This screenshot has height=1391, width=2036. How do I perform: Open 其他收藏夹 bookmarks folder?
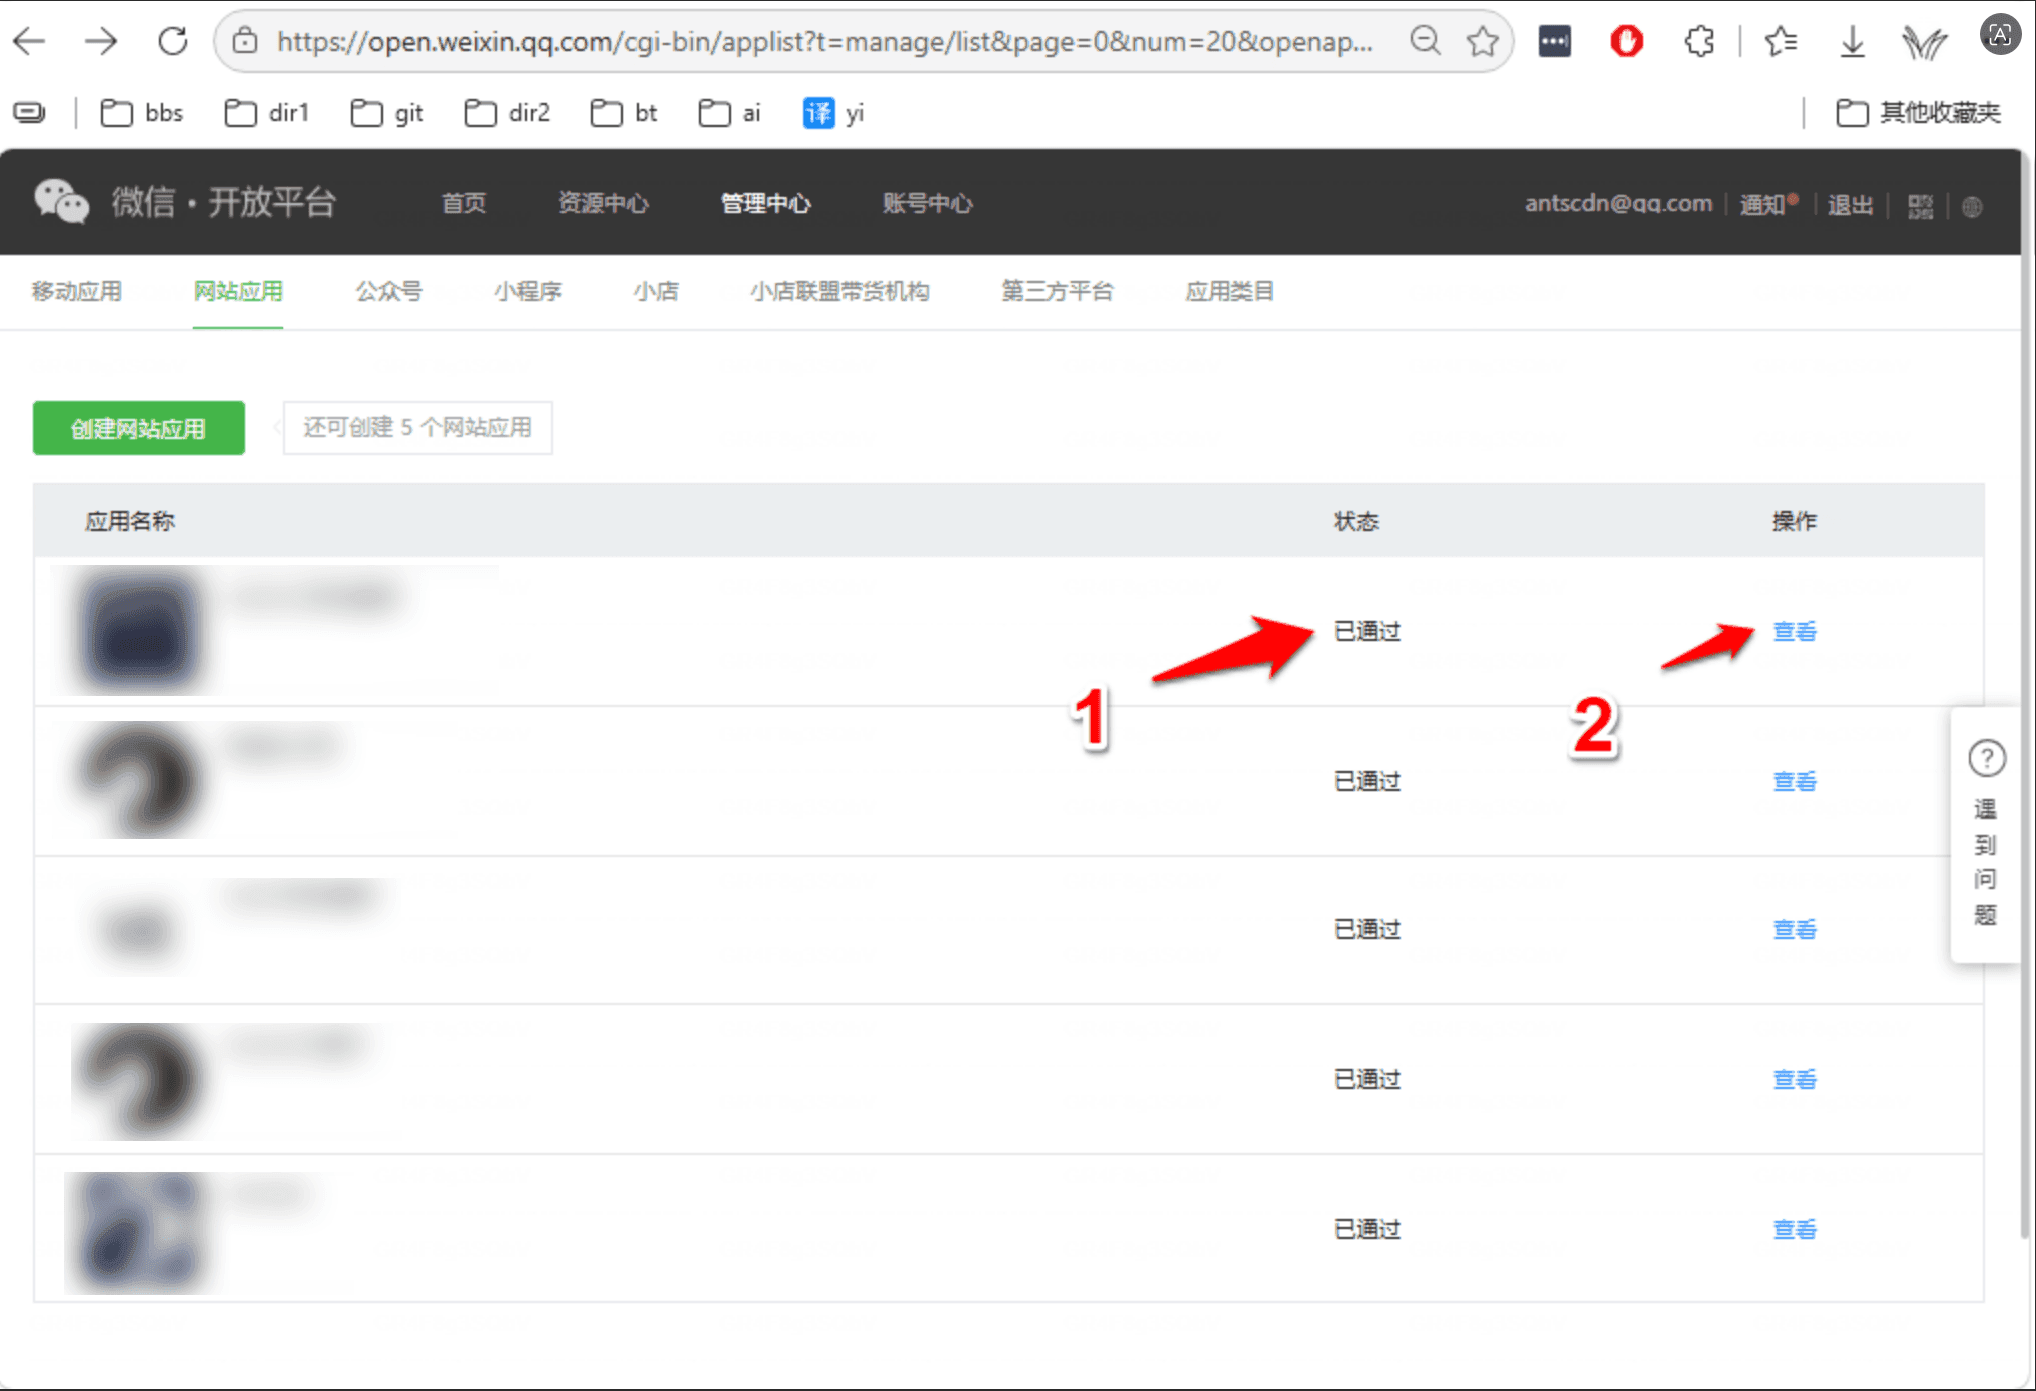tap(1918, 113)
